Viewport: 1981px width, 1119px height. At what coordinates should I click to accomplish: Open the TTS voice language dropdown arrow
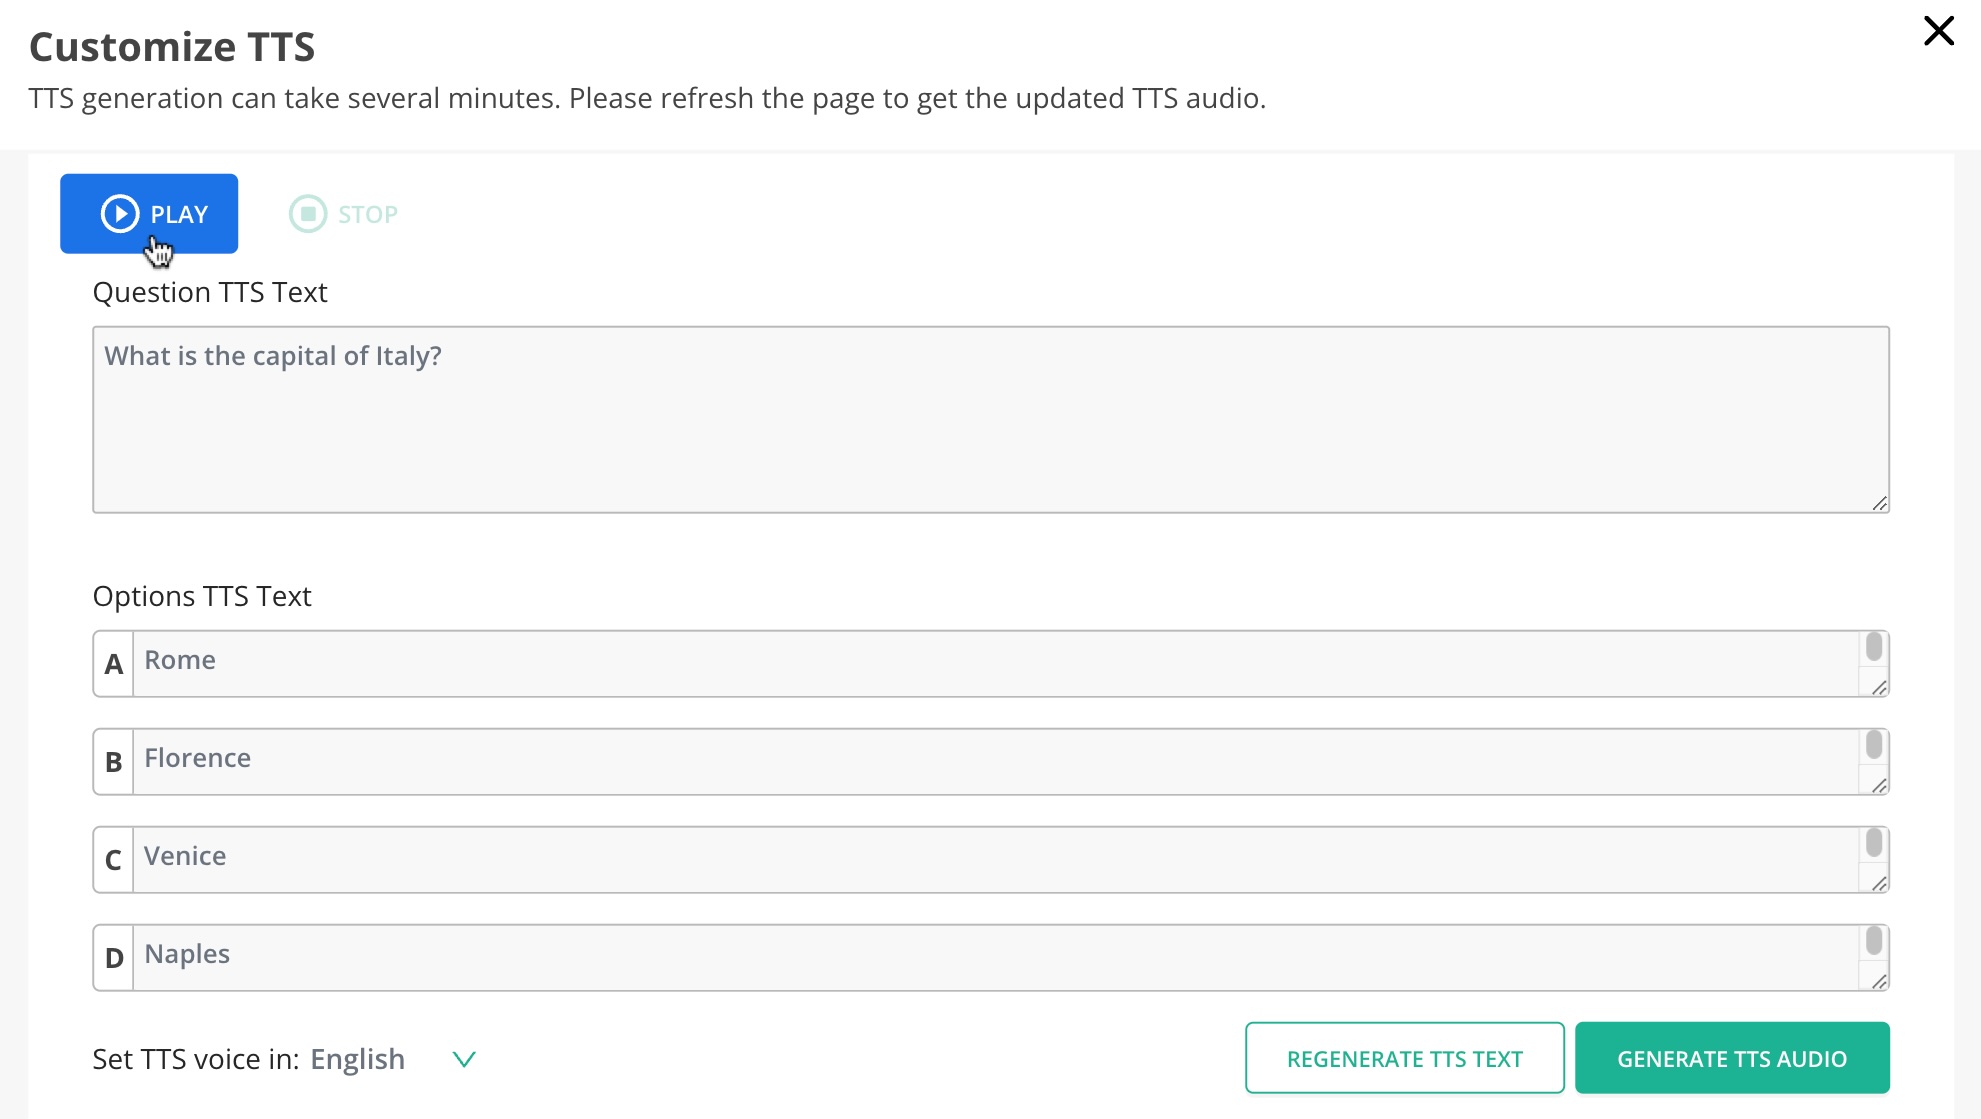coord(464,1059)
